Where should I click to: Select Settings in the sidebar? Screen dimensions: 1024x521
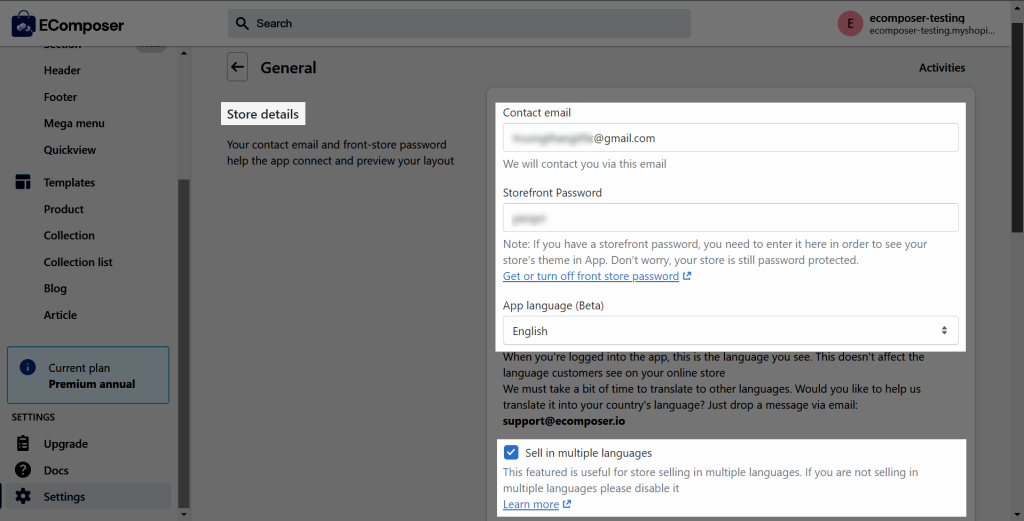[x=86, y=496]
